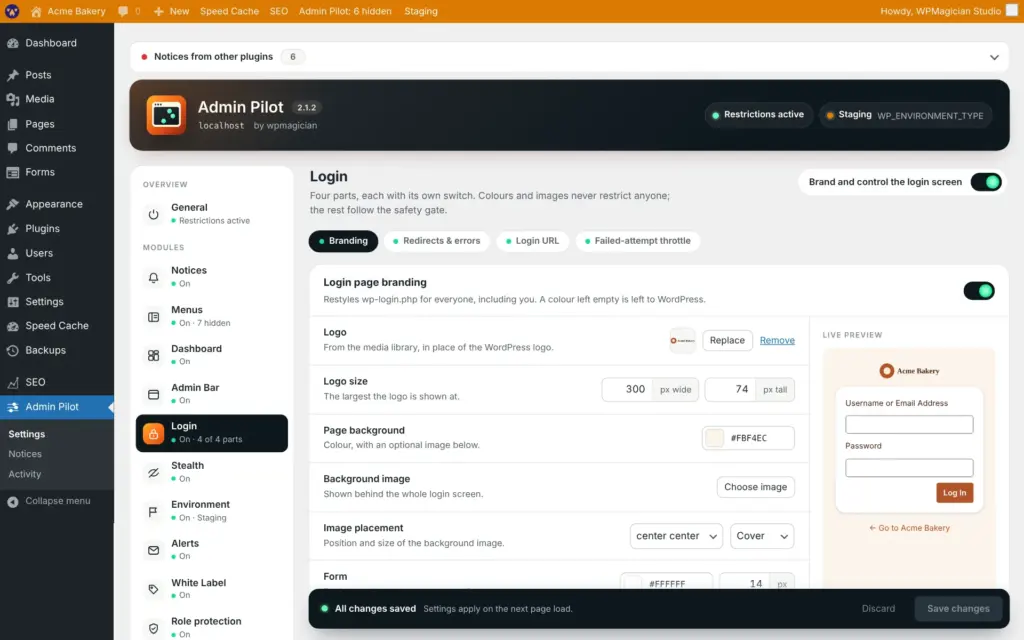Click the Backups clock icon

(x=13, y=351)
